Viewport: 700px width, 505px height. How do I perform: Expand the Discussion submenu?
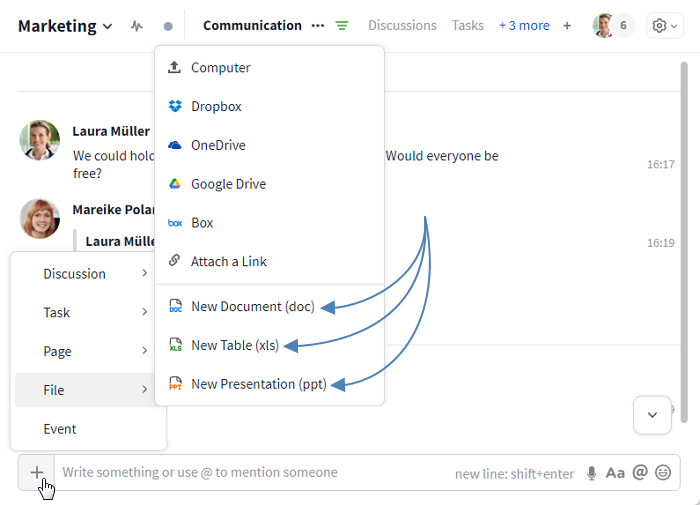pos(88,274)
